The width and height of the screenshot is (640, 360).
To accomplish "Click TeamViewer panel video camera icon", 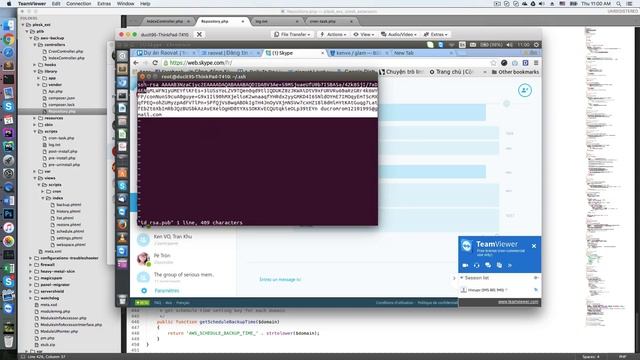I will [465, 265].
